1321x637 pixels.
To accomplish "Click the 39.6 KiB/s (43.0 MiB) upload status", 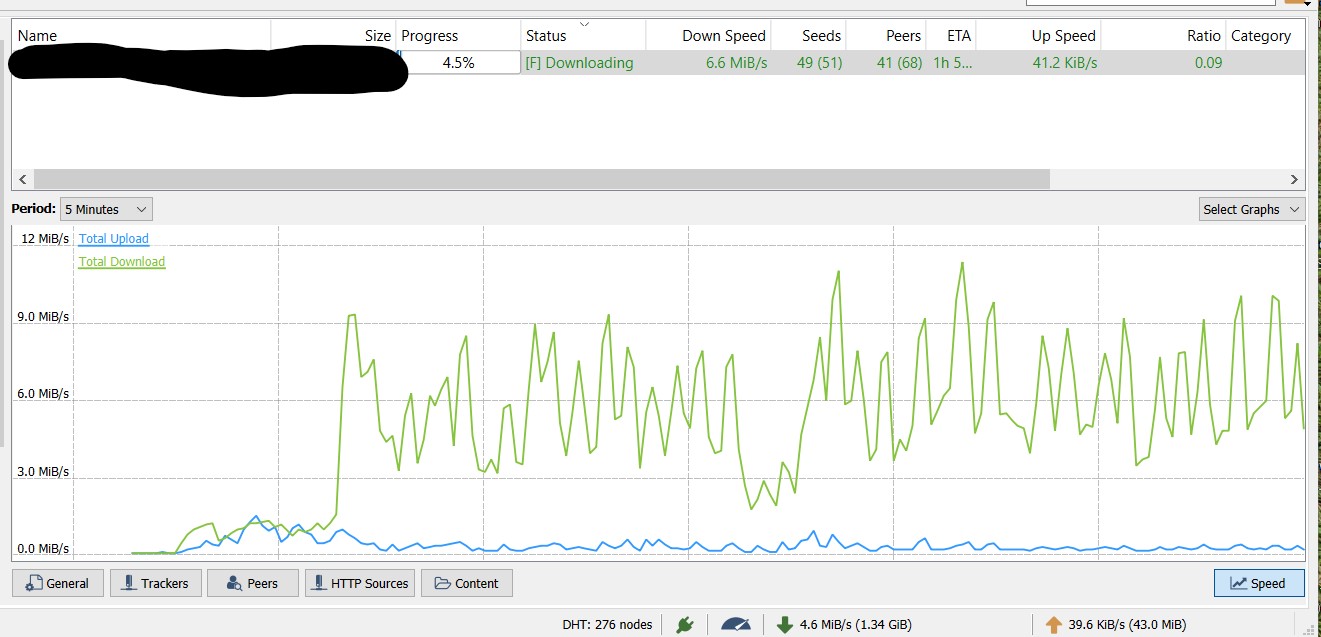I will [1127, 625].
